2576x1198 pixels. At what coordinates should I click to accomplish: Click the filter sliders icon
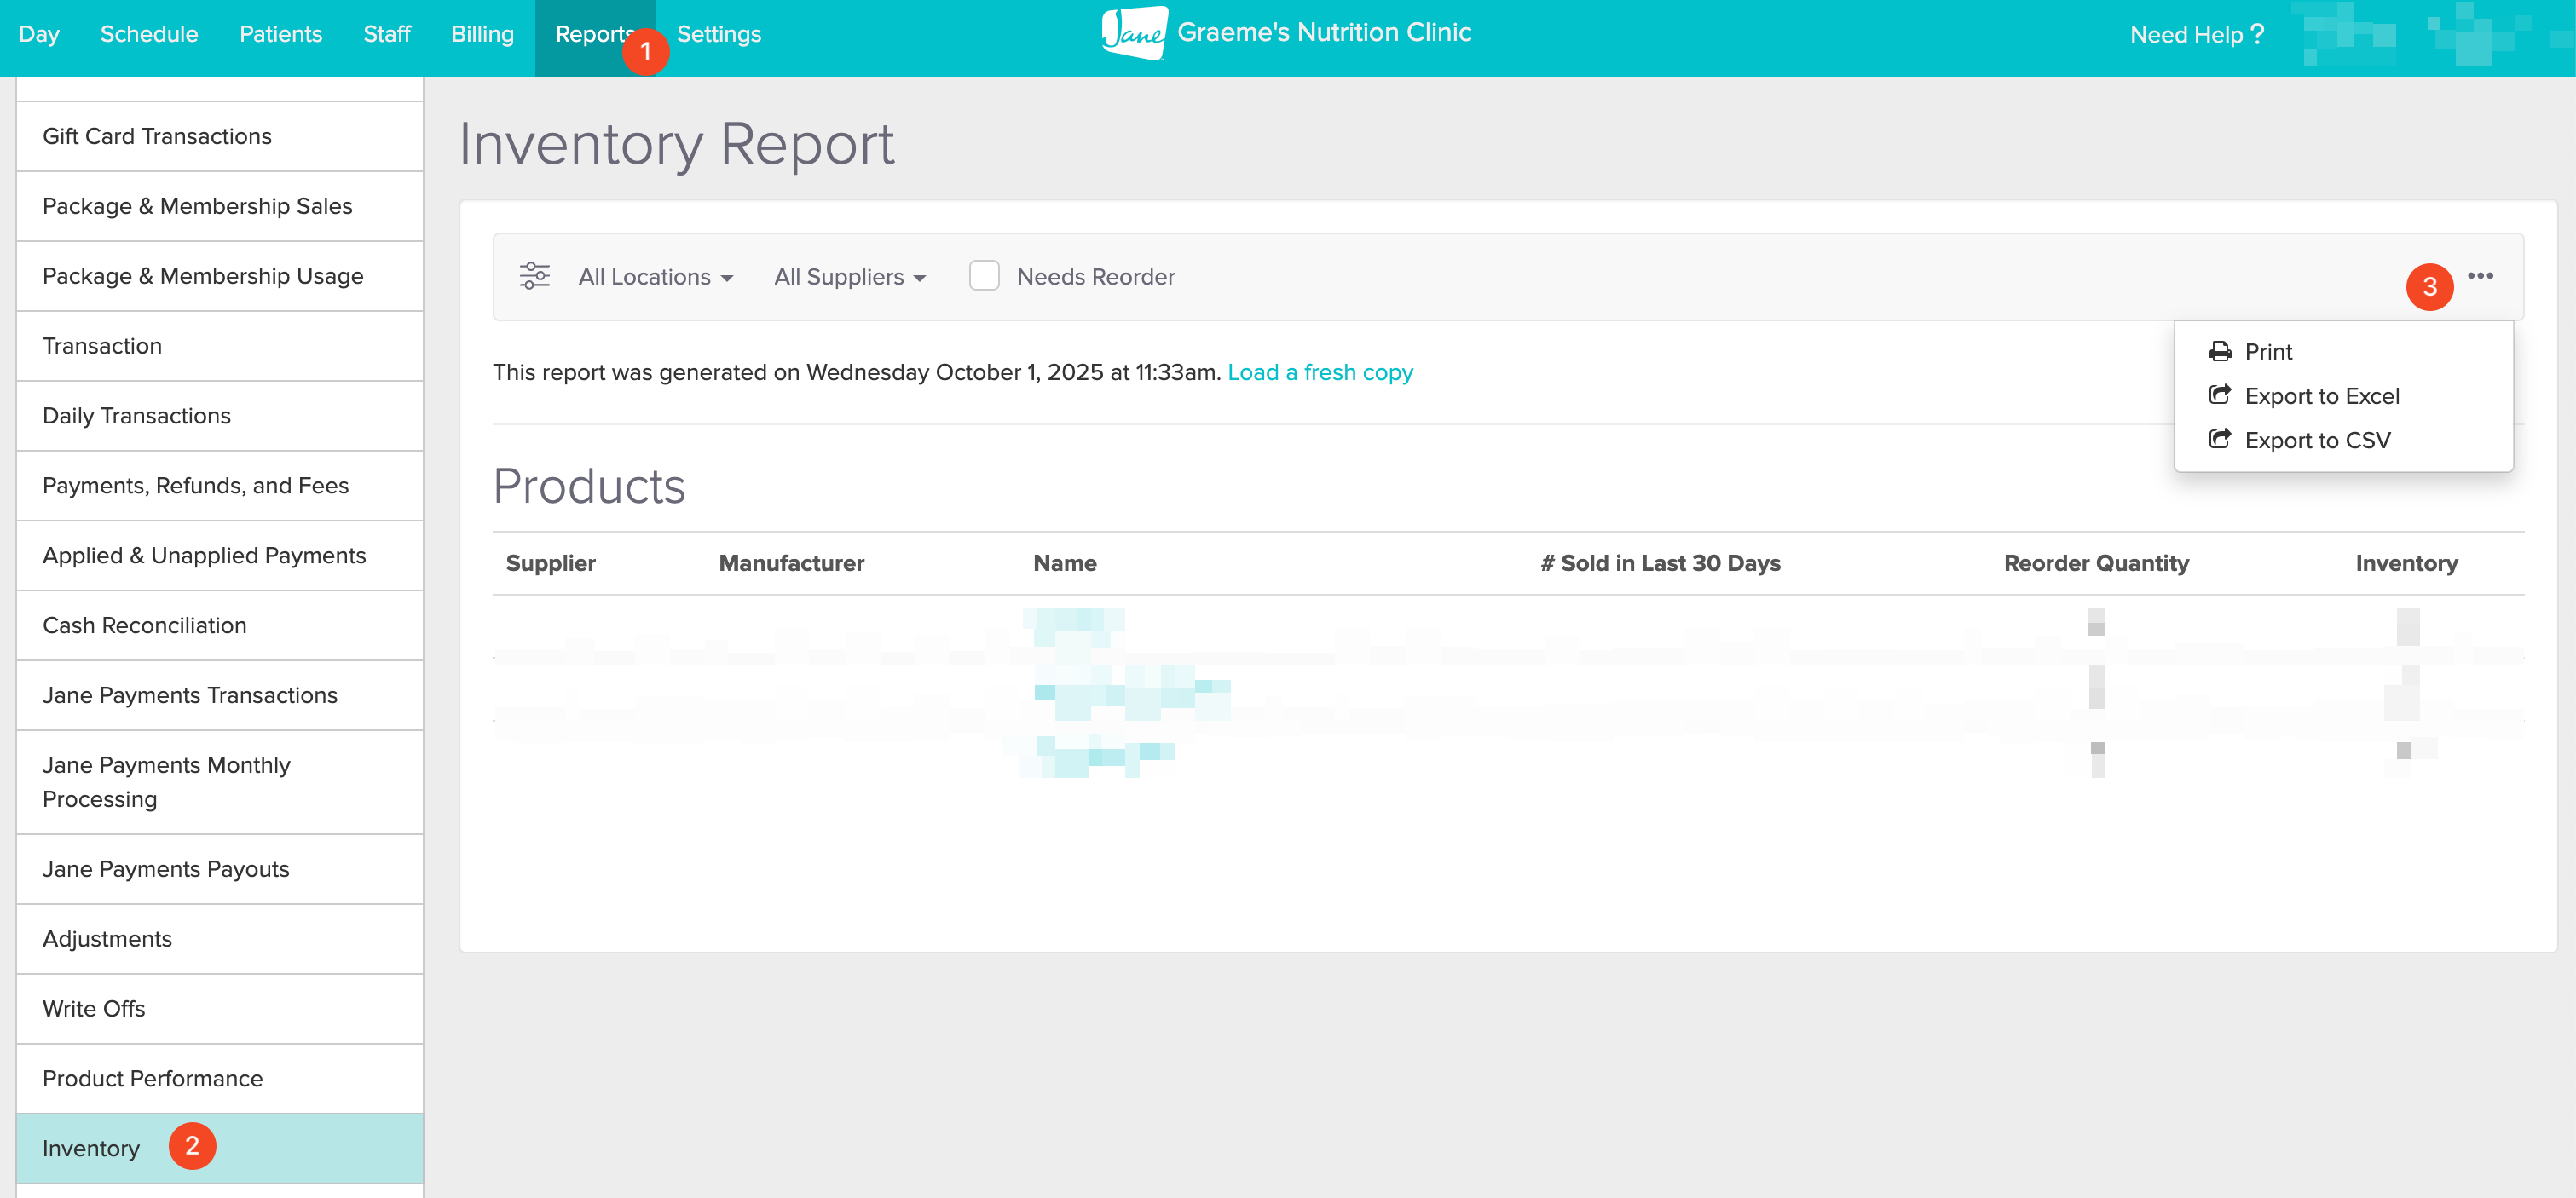click(534, 276)
